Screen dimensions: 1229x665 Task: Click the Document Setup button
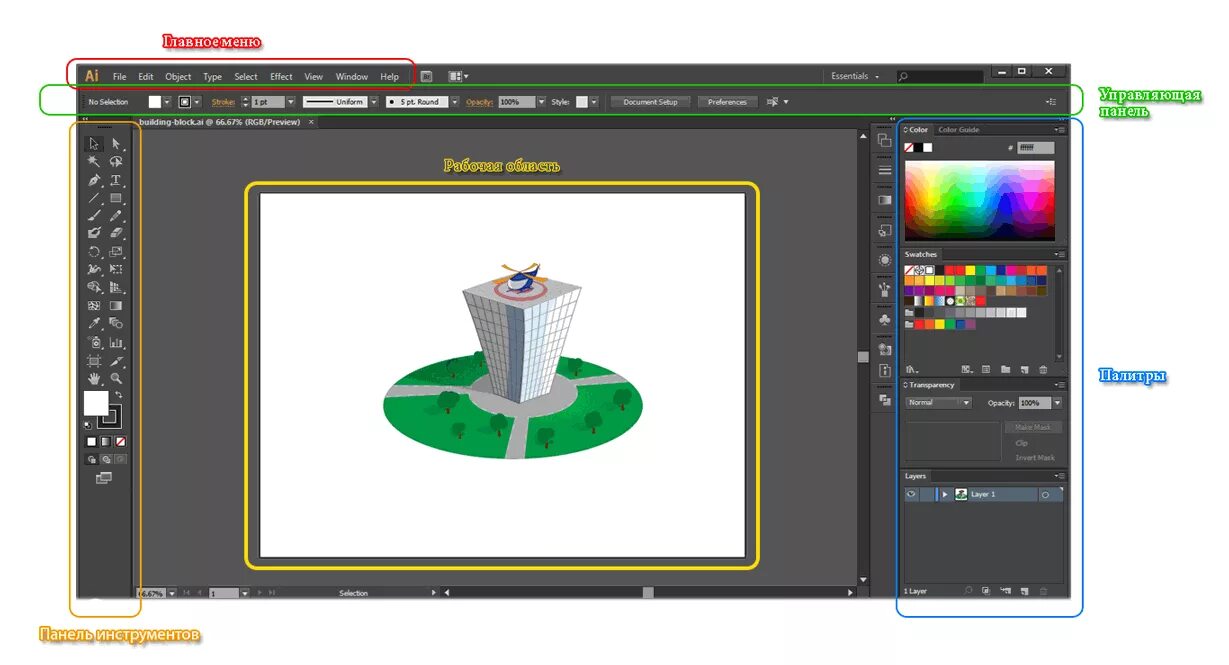(x=650, y=102)
